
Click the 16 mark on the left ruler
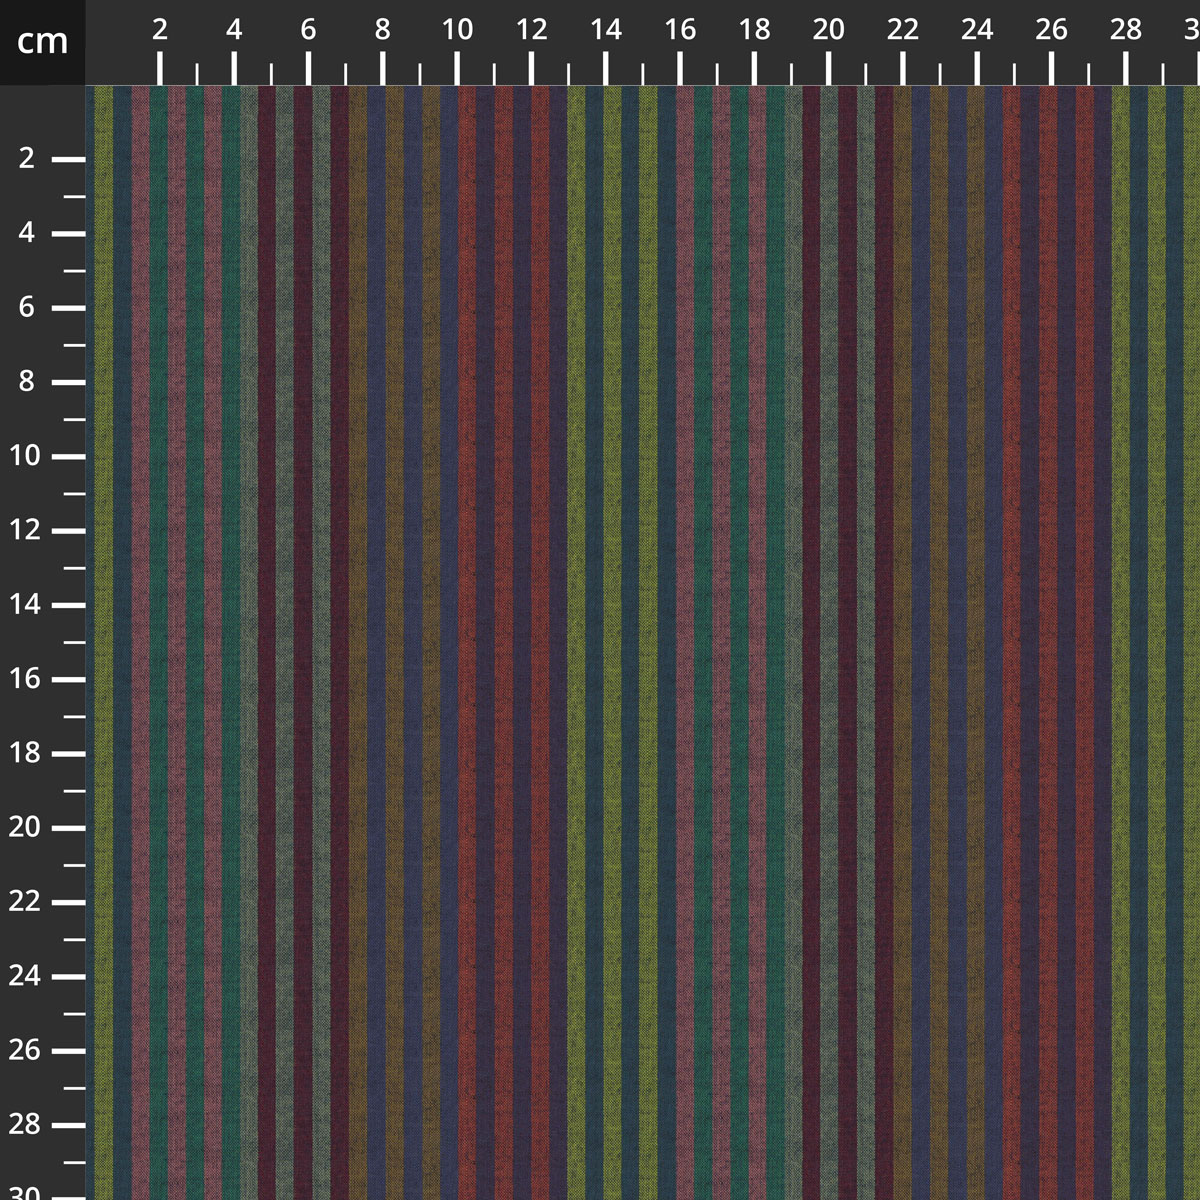(x=27, y=680)
